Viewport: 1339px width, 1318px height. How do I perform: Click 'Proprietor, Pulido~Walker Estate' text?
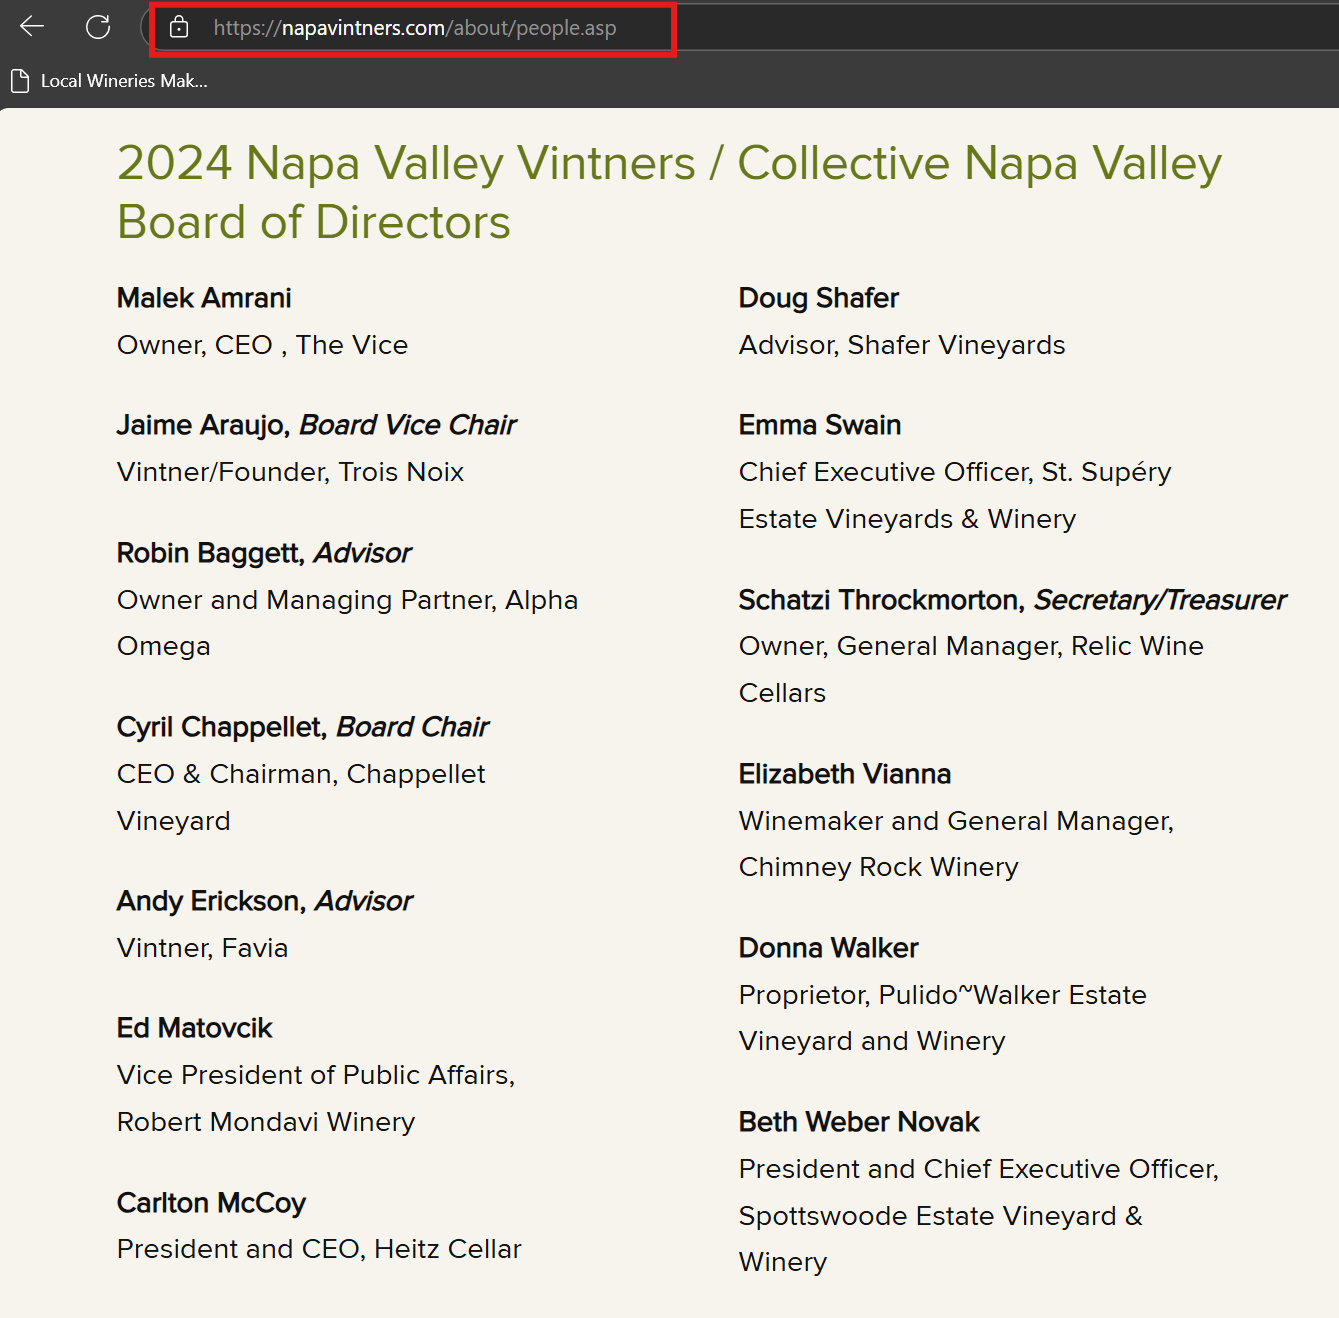943,995
